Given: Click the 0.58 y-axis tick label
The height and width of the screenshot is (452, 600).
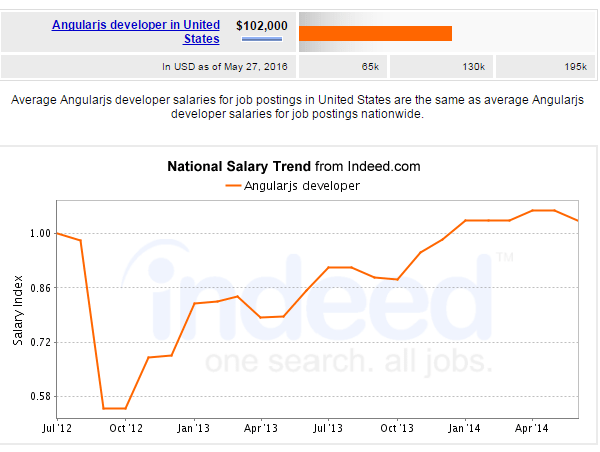Looking at the screenshot, I should pyautogui.click(x=40, y=396).
